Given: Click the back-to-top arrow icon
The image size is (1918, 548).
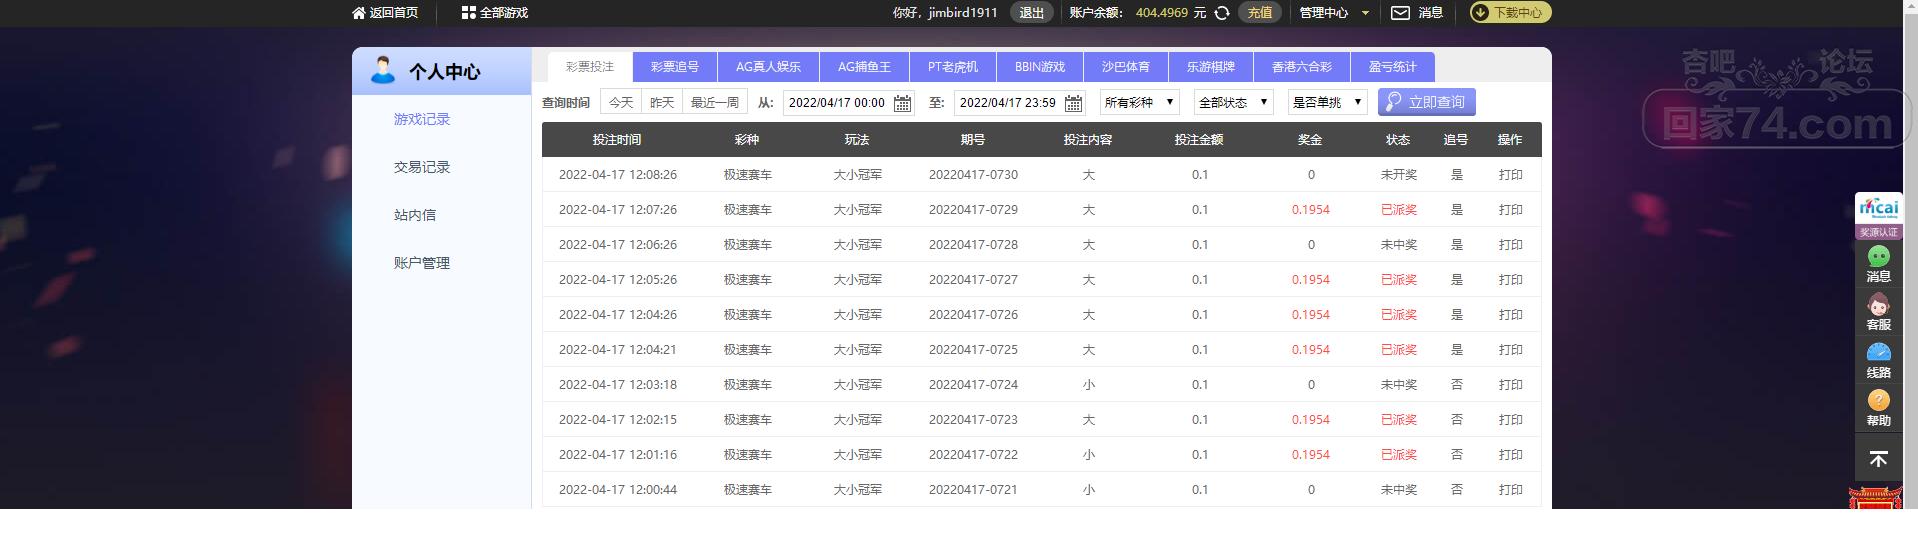Looking at the screenshot, I should click(x=1878, y=459).
